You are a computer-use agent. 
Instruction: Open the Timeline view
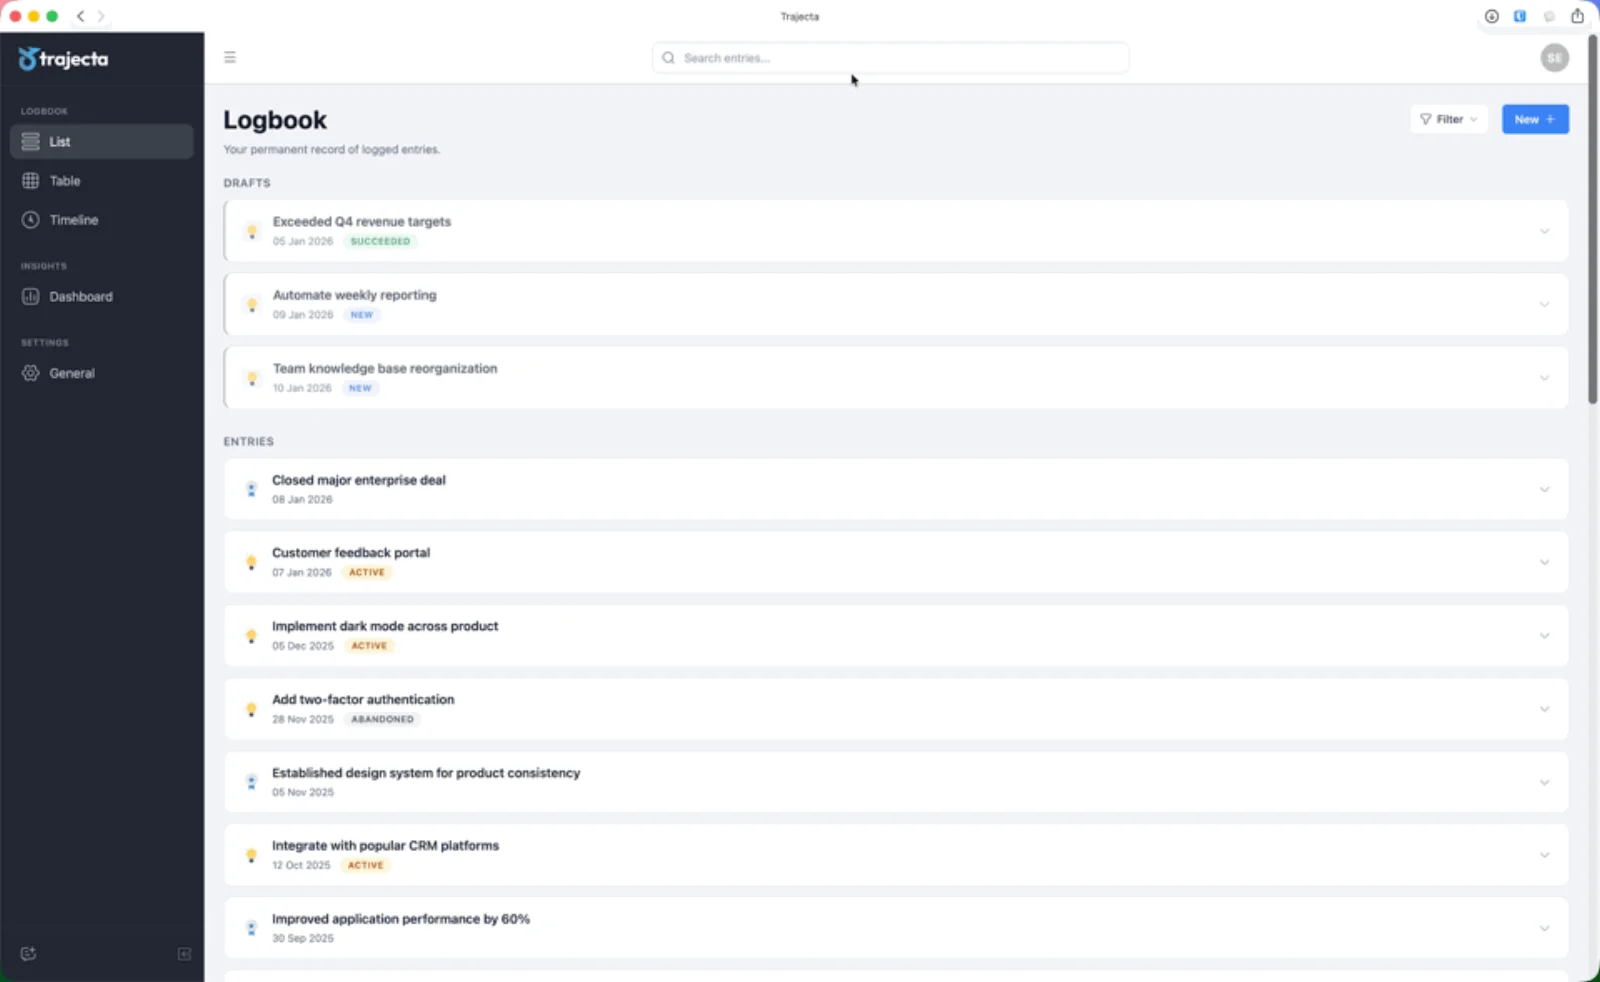pyautogui.click(x=73, y=220)
